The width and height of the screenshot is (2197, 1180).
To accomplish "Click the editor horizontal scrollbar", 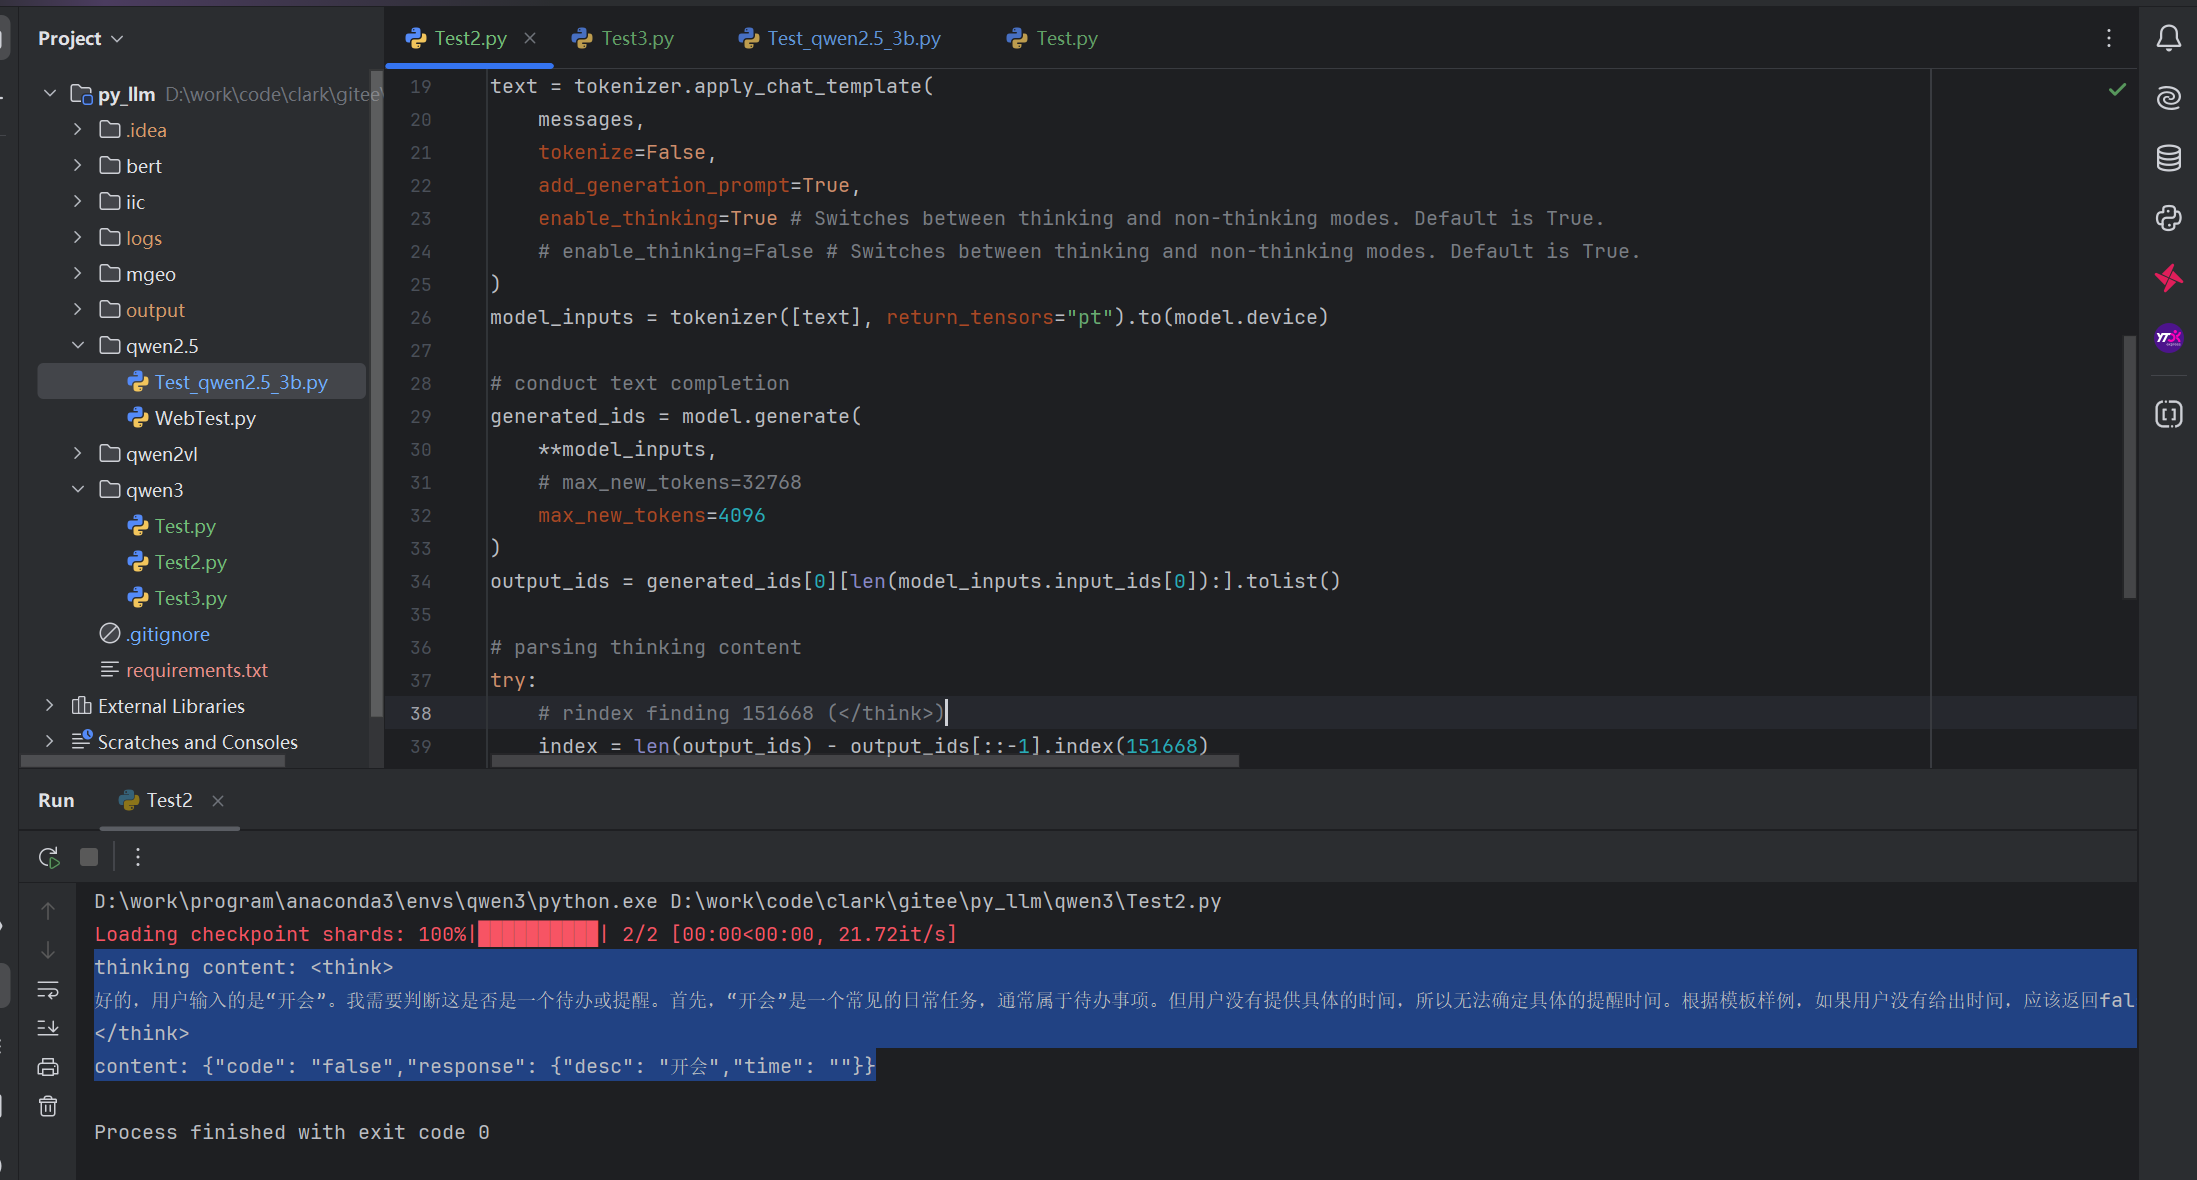I will (865, 761).
